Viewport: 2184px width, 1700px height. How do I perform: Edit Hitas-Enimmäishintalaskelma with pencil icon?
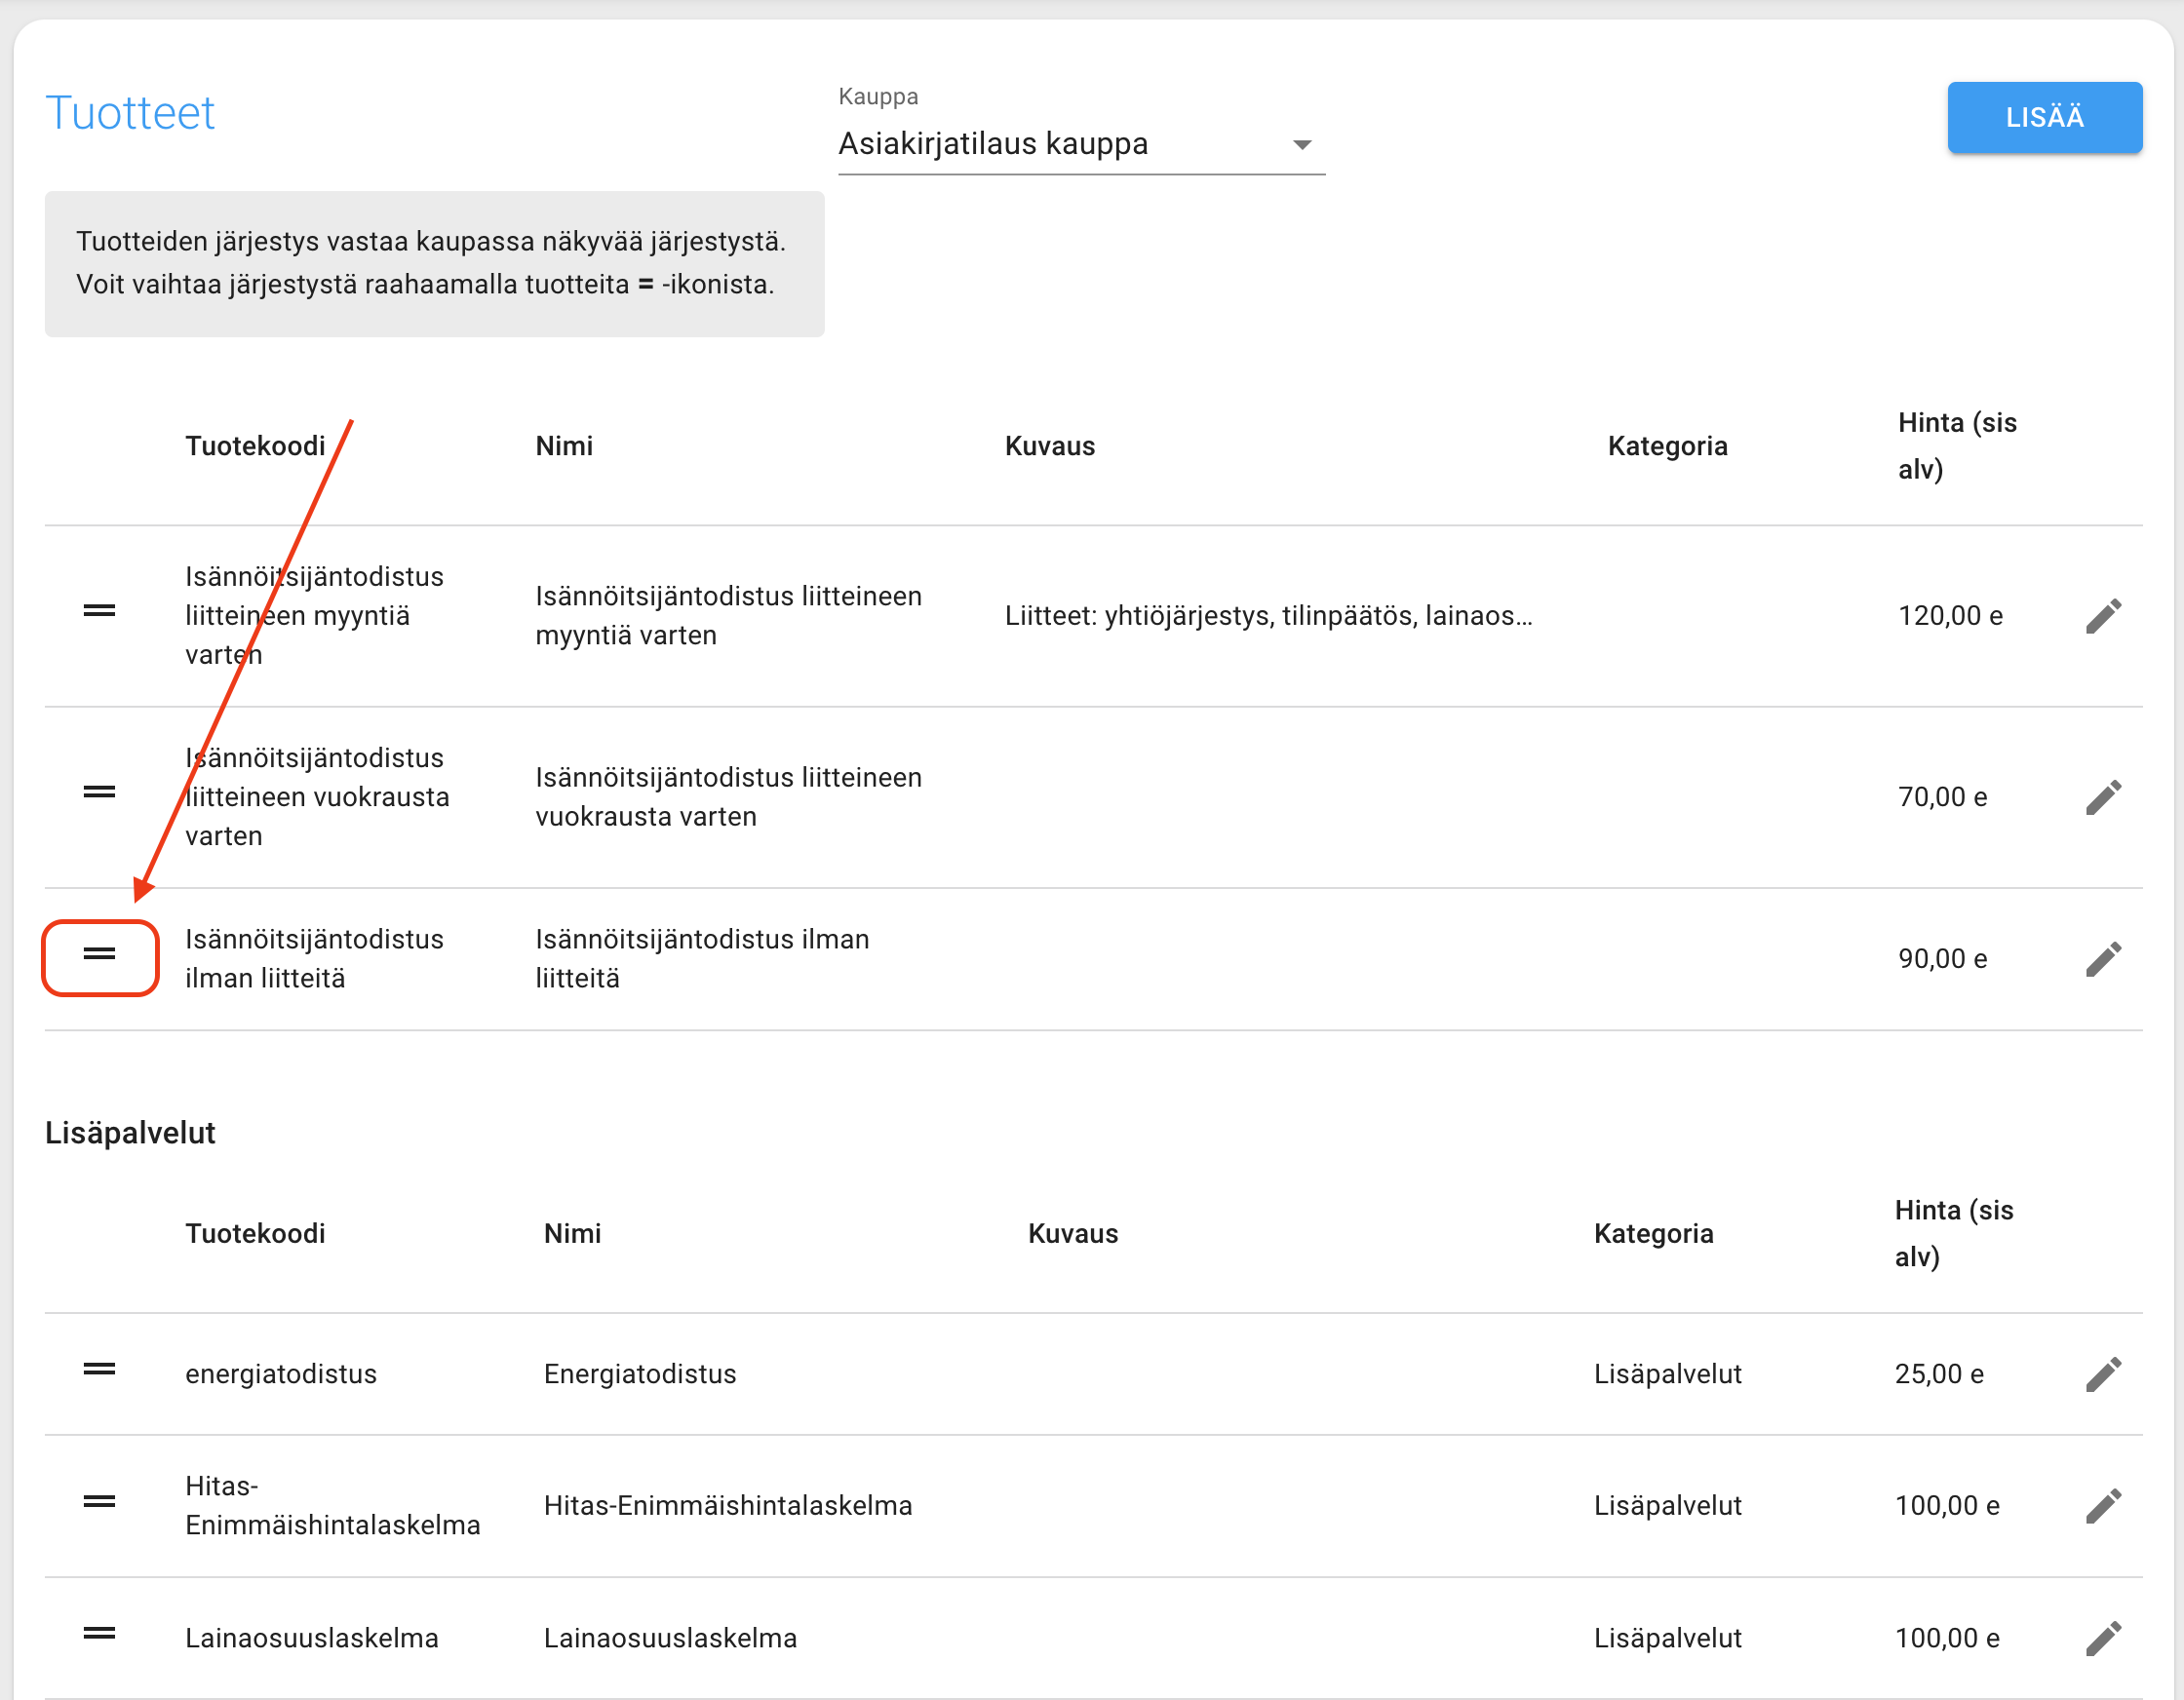tap(2103, 1506)
